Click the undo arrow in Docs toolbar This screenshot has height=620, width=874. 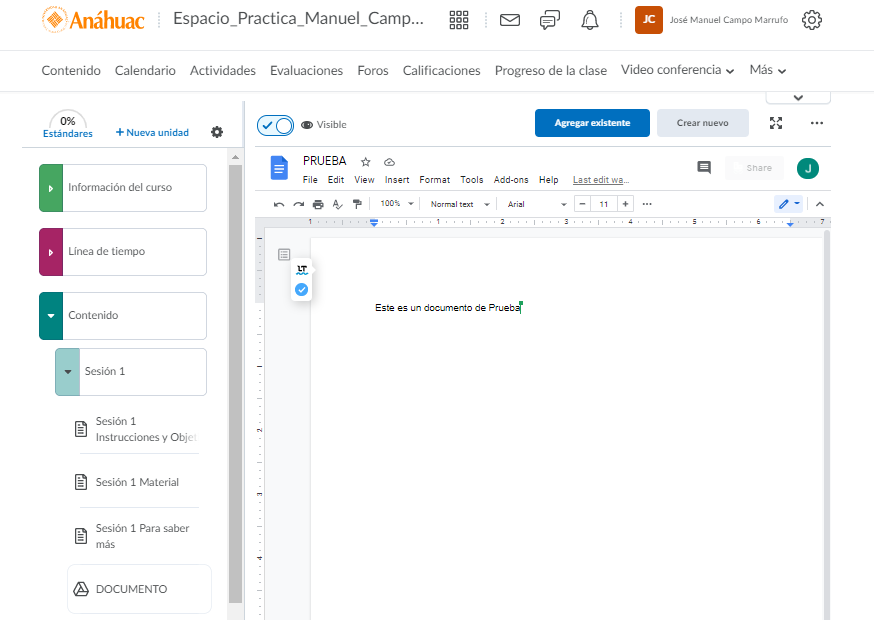click(279, 204)
